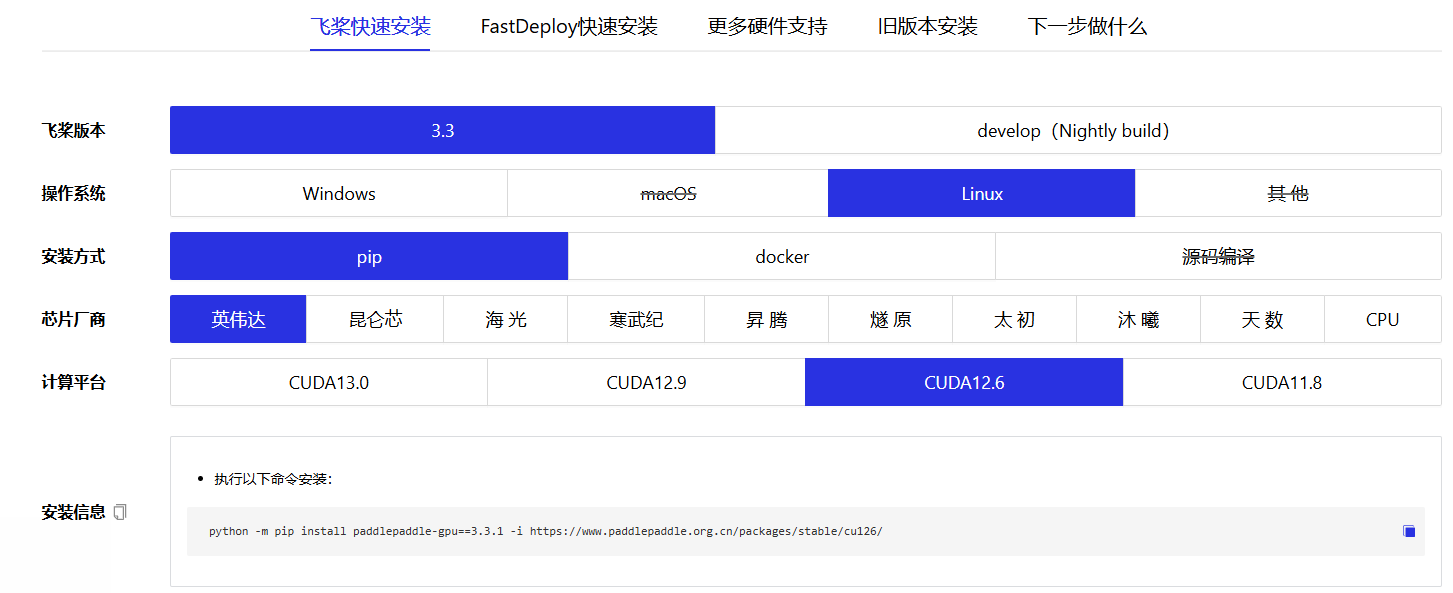The width and height of the screenshot is (1453, 593).
Task: Select 沐曦 chip vendor
Action: coord(1139,319)
